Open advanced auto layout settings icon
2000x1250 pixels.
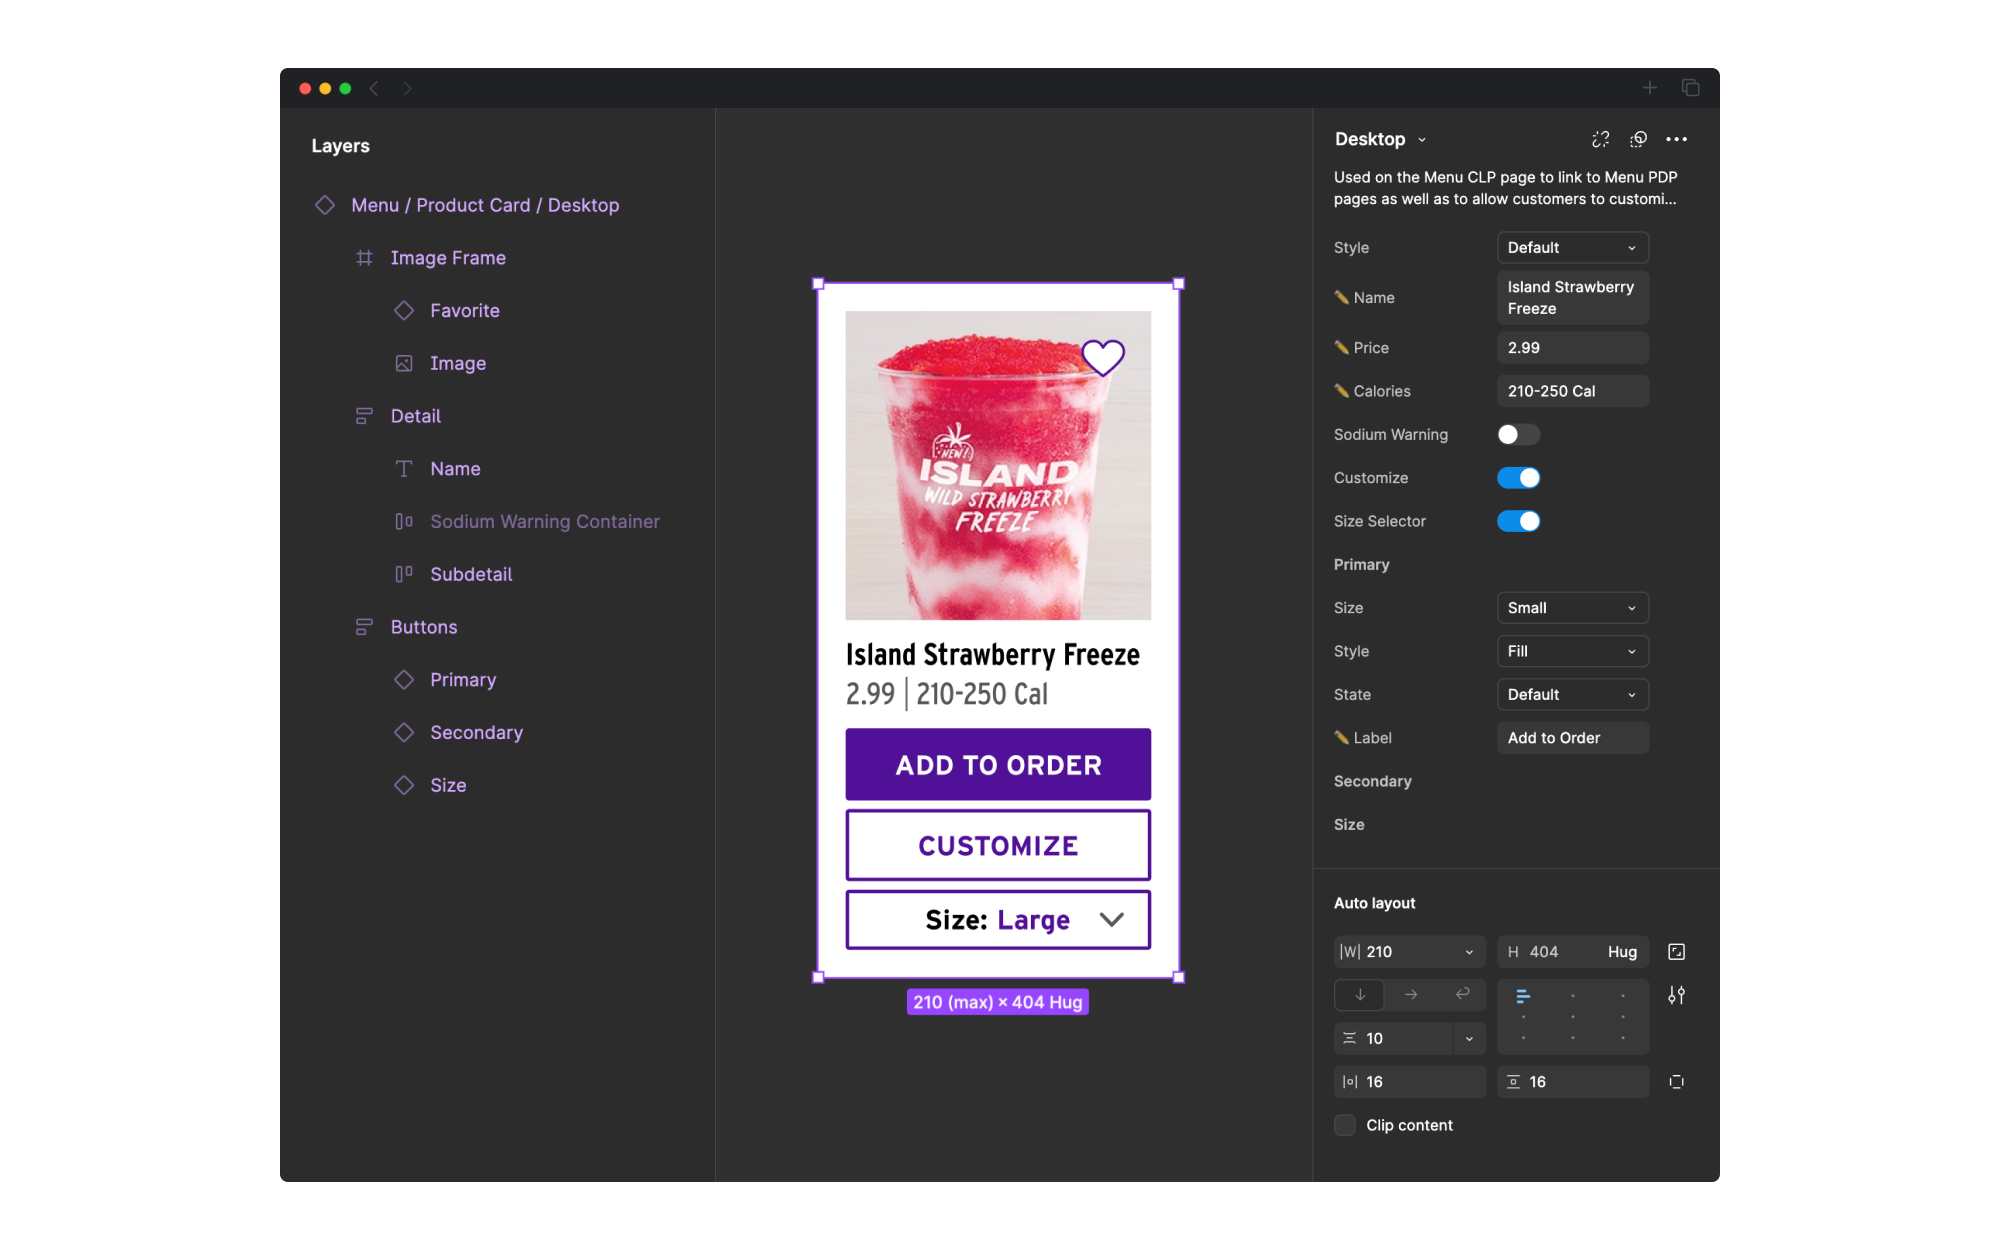point(1677,995)
